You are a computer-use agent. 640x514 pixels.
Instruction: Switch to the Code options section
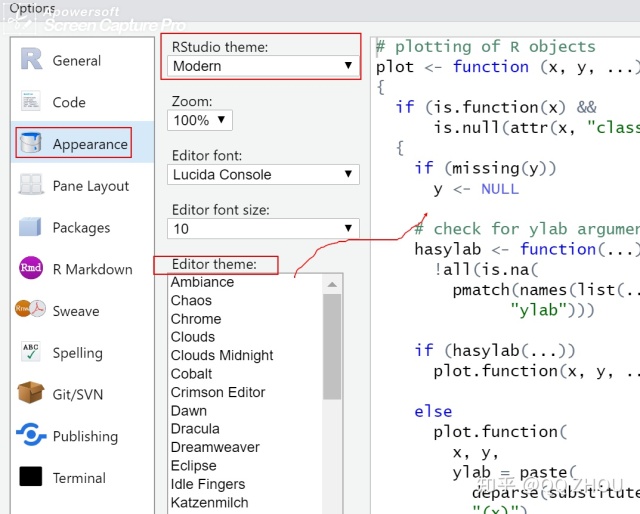click(x=82, y=101)
